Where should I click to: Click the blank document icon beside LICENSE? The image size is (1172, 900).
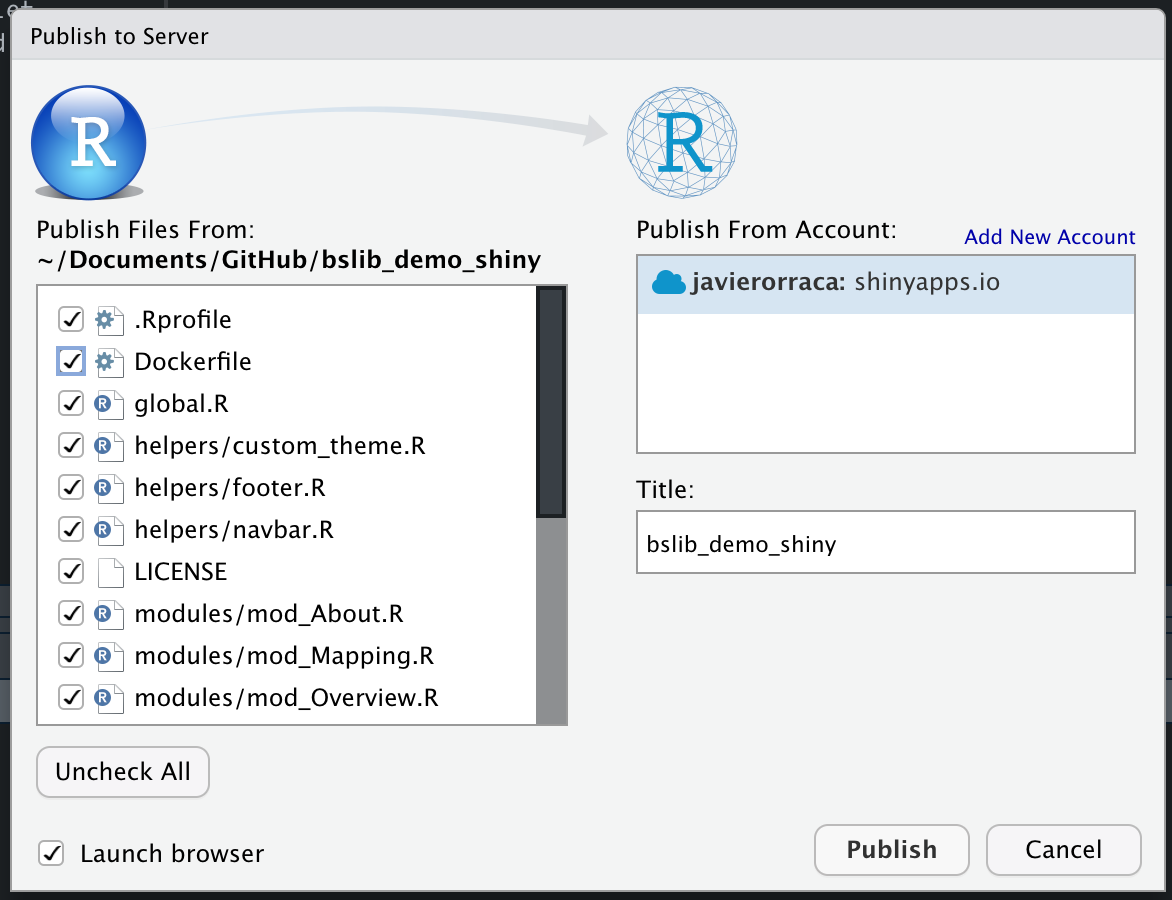click(x=111, y=572)
